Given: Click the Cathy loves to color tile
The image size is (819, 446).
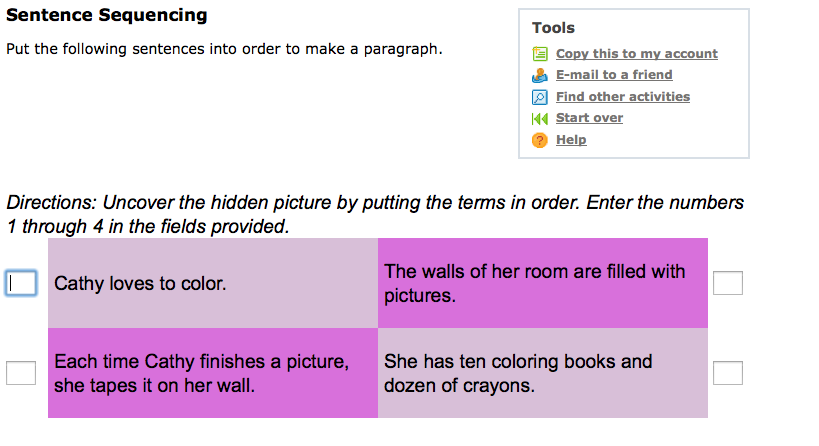Looking at the screenshot, I should click(x=213, y=283).
